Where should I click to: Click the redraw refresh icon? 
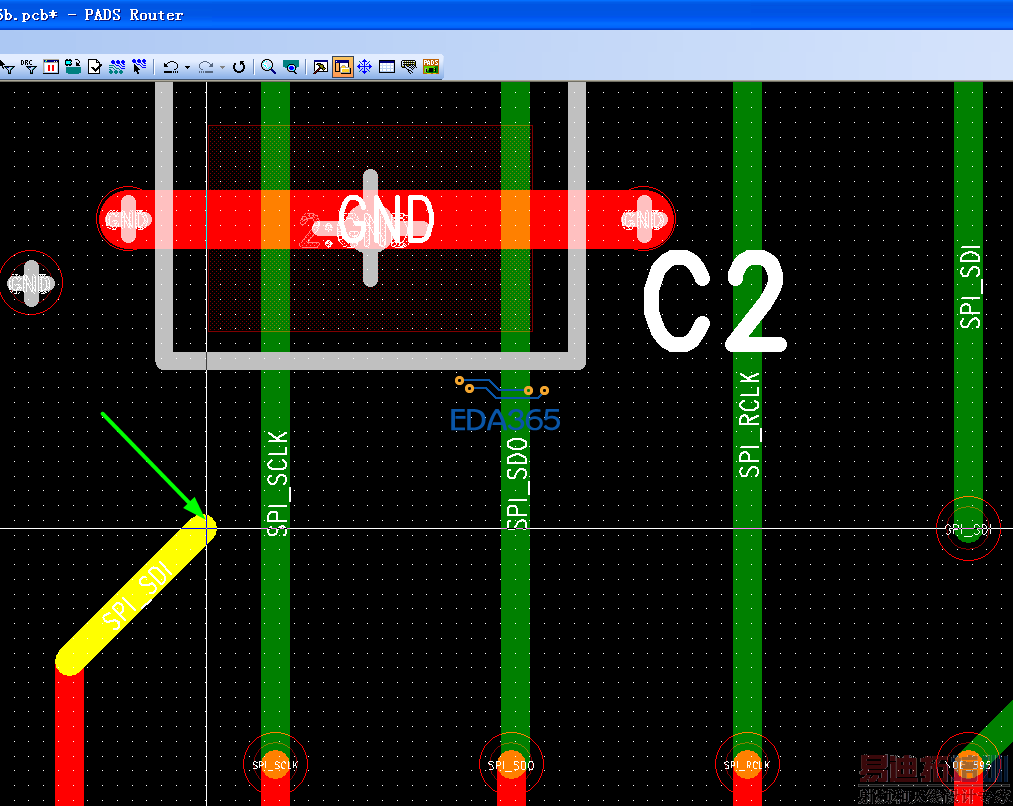pos(239,67)
